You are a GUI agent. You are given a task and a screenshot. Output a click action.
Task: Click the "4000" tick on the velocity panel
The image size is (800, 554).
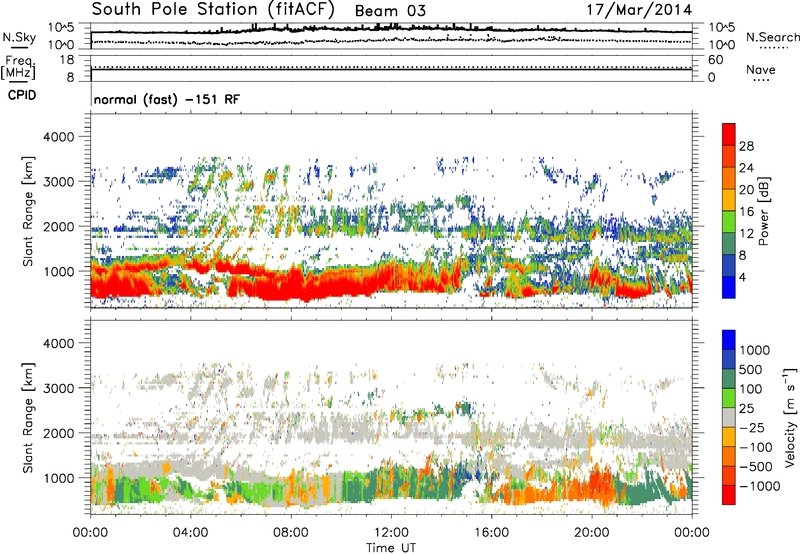click(58, 343)
